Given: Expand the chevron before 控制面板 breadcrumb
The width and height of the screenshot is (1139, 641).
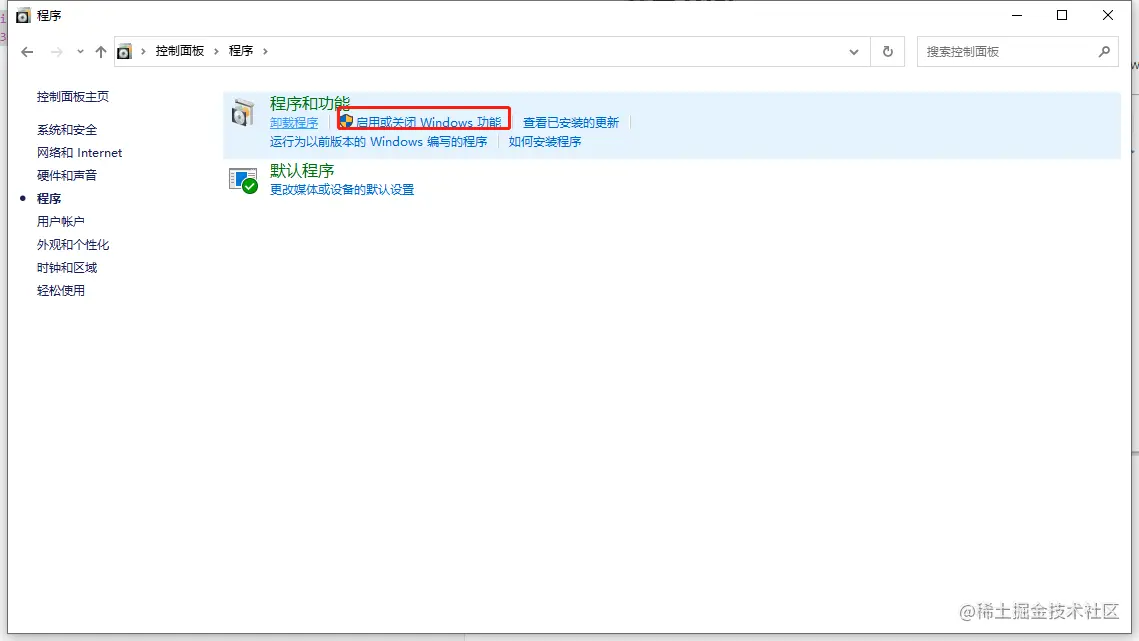Looking at the screenshot, I should pos(143,52).
